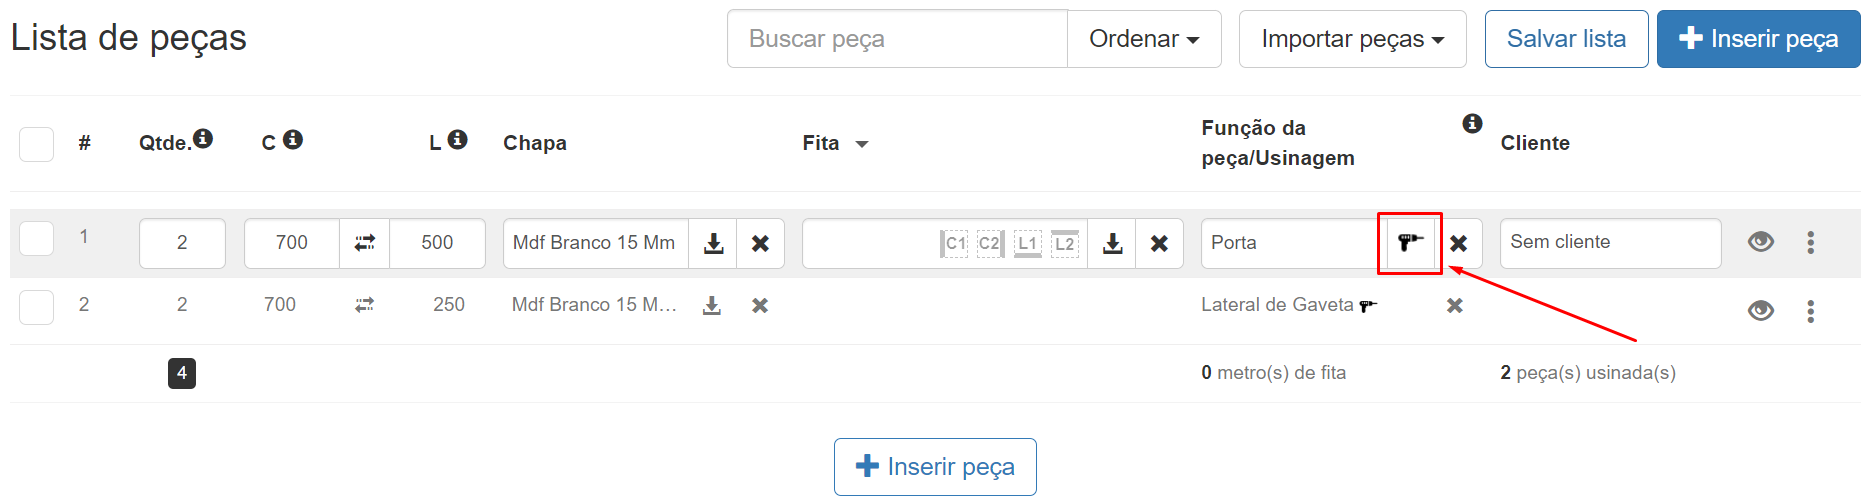
Task: Open the three-dot menu for row 1
Action: [x=1810, y=243]
